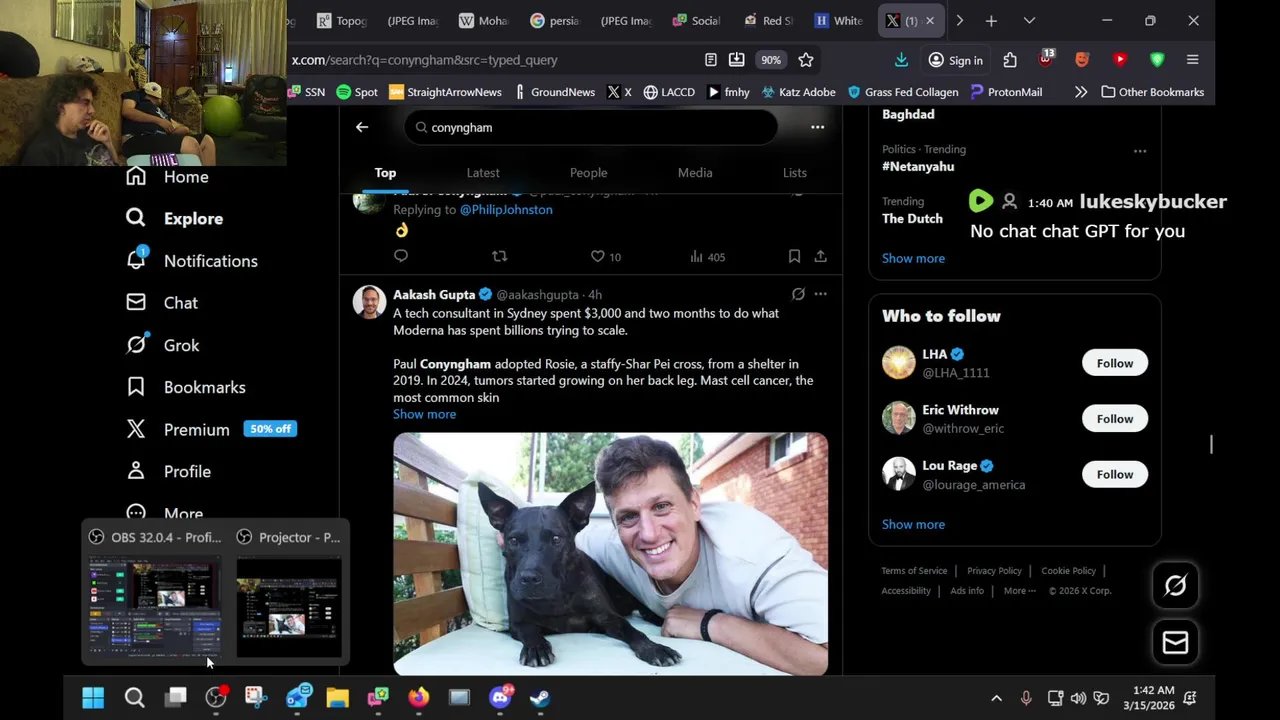Image resolution: width=1280 pixels, height=720 pixels.
Task: Expand footer More links
Action: 1019,591
